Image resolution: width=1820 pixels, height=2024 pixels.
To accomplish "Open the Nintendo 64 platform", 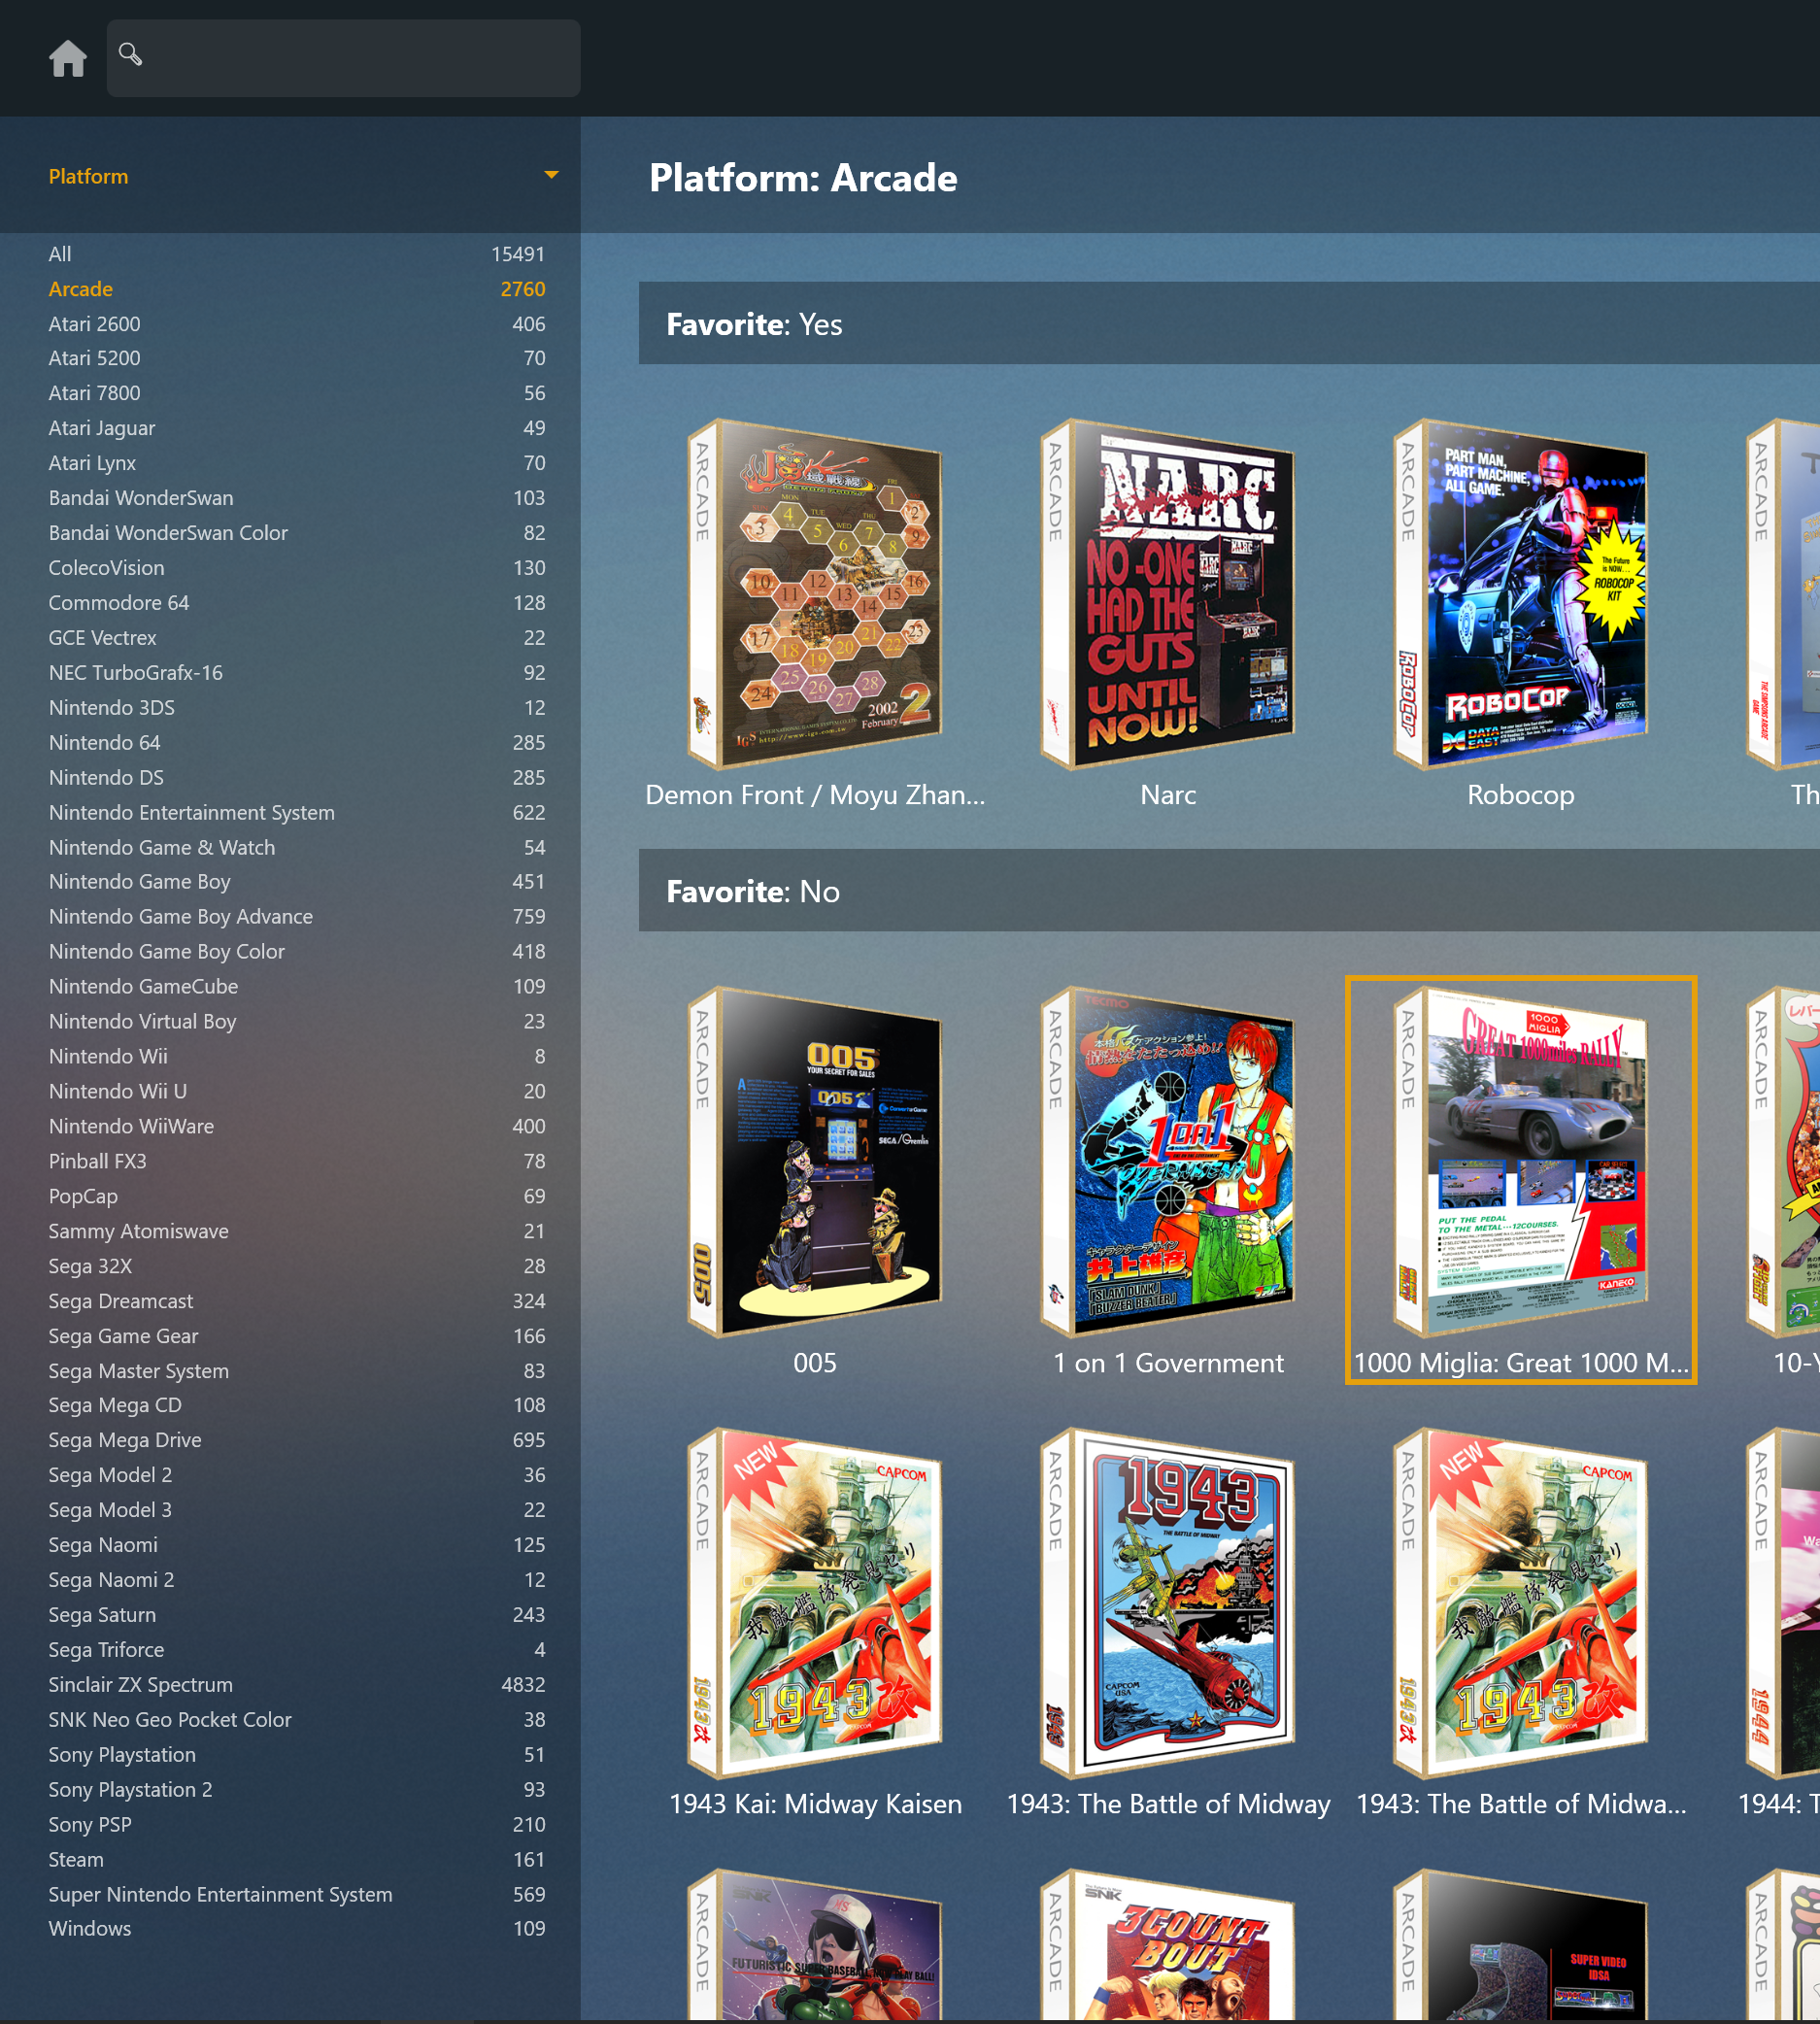I will 297,743.
